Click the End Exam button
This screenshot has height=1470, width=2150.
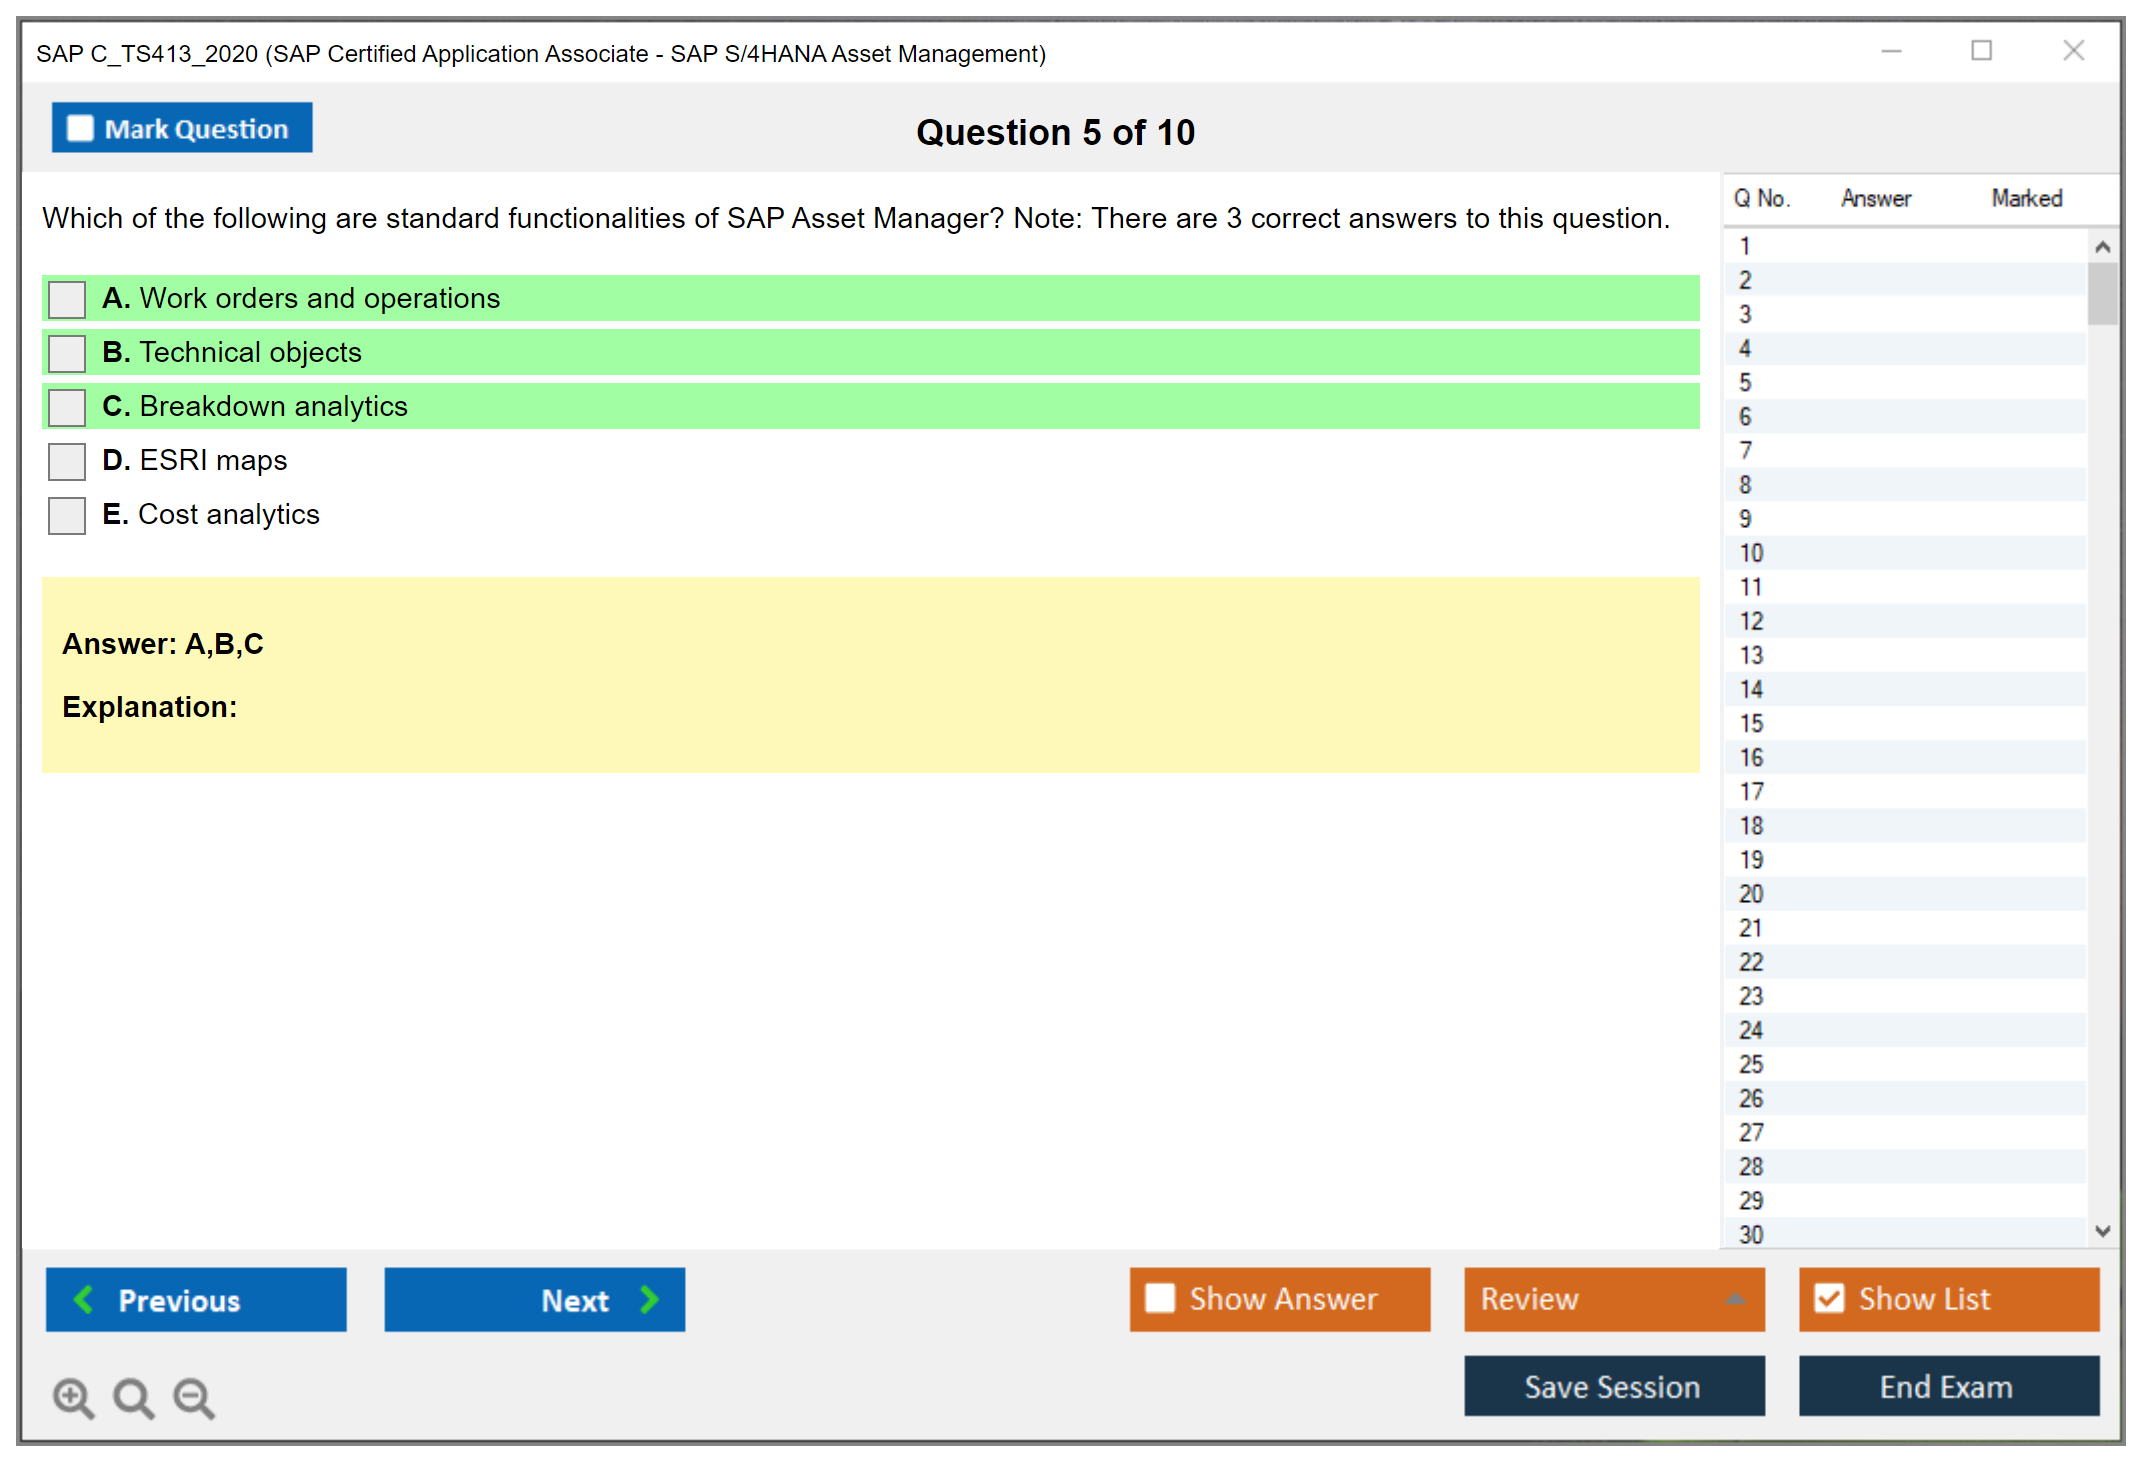coord(1947,1386)
